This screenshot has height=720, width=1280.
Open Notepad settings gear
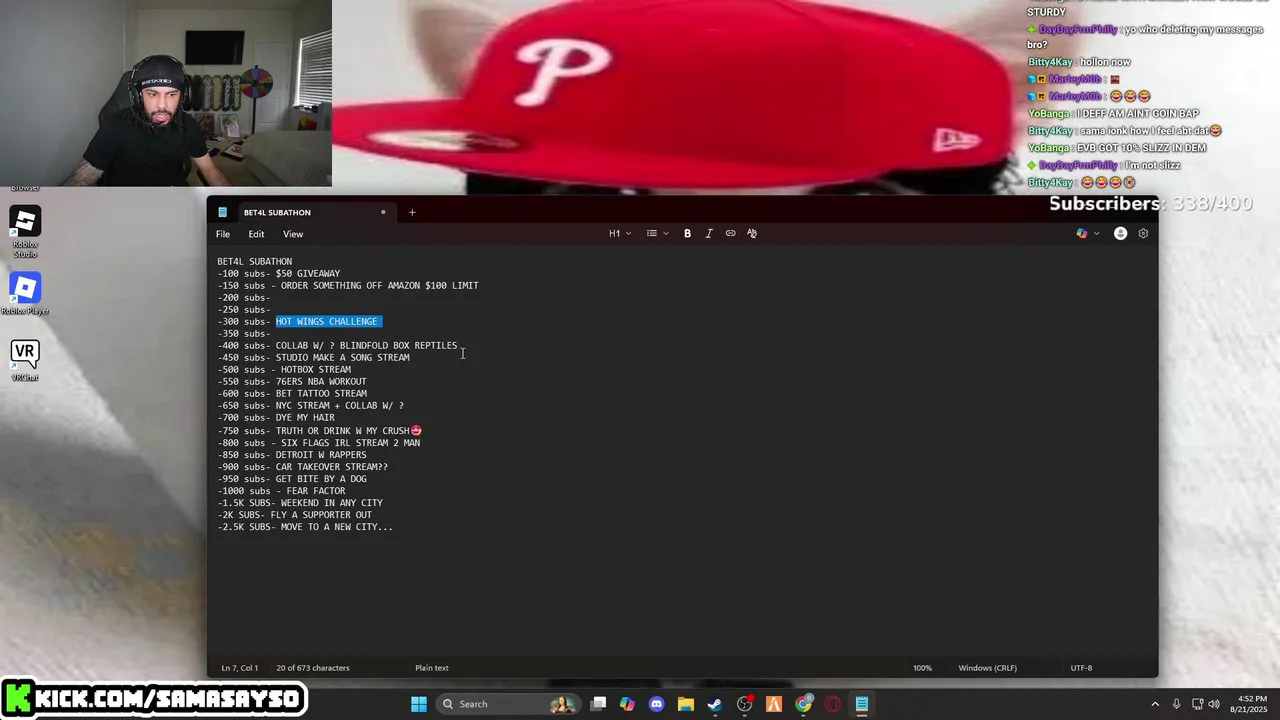[x=1143, y=233]
